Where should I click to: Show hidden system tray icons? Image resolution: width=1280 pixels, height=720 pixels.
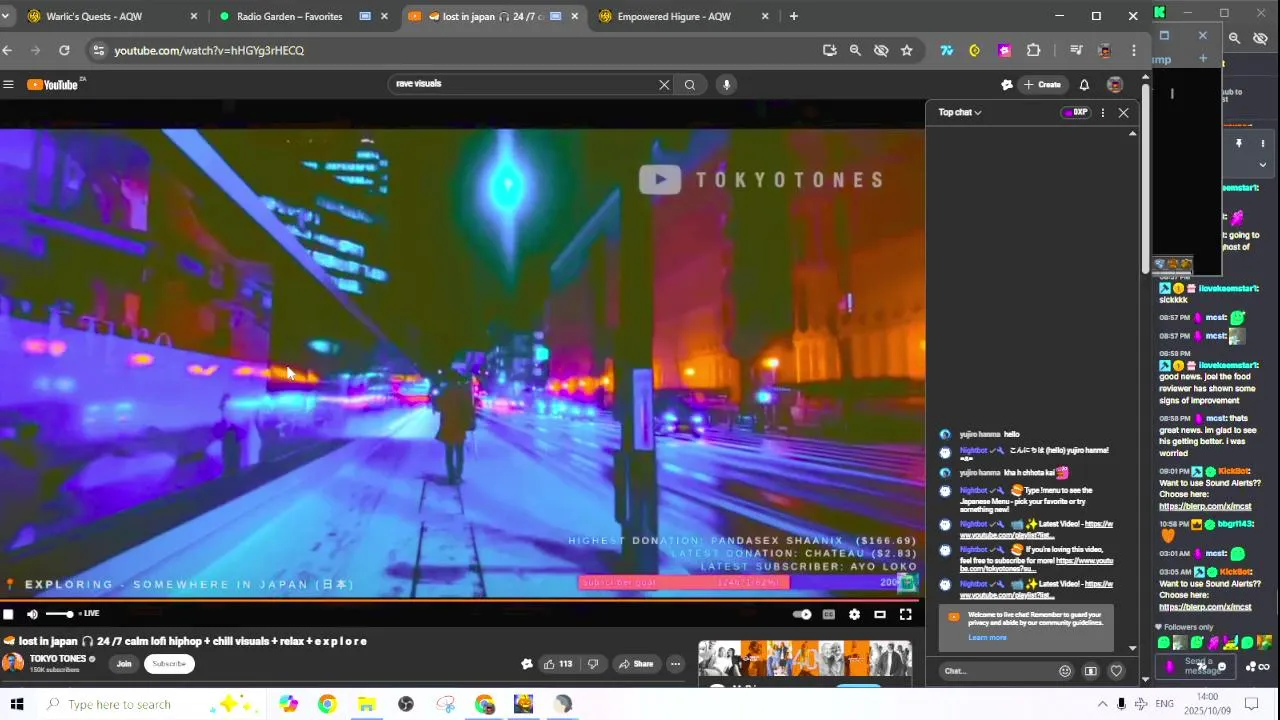pyautogui.click(x=1102, y=704)
